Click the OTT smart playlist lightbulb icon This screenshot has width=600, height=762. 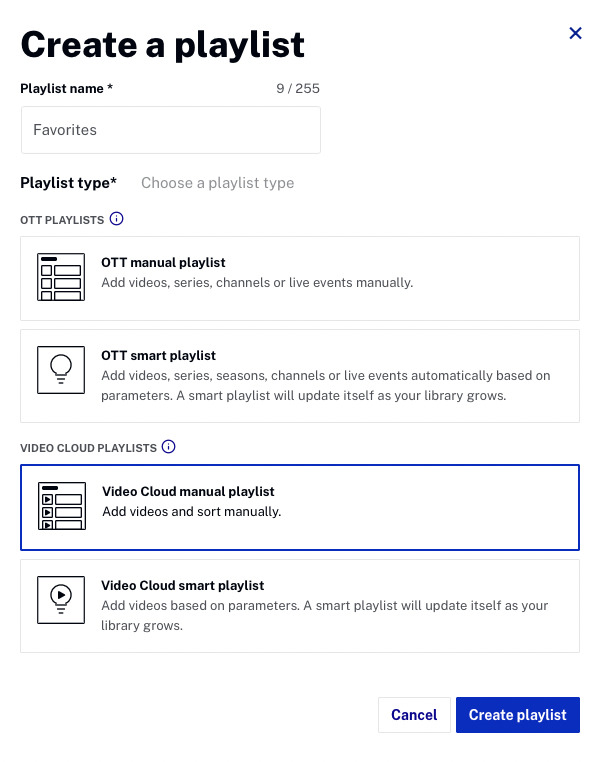coord(61,370)
